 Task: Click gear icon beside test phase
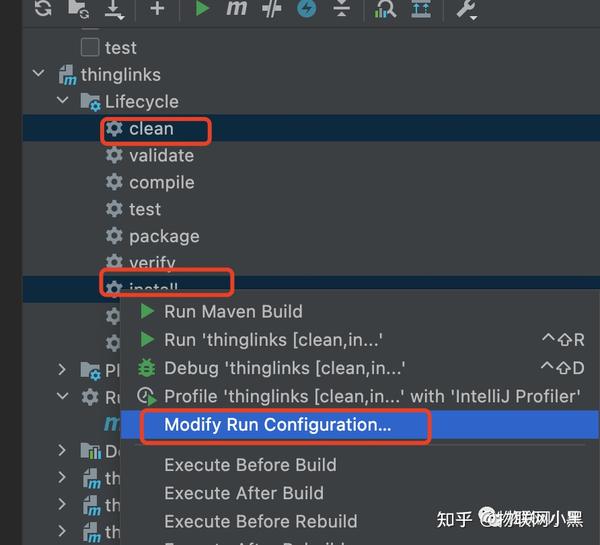114,209
